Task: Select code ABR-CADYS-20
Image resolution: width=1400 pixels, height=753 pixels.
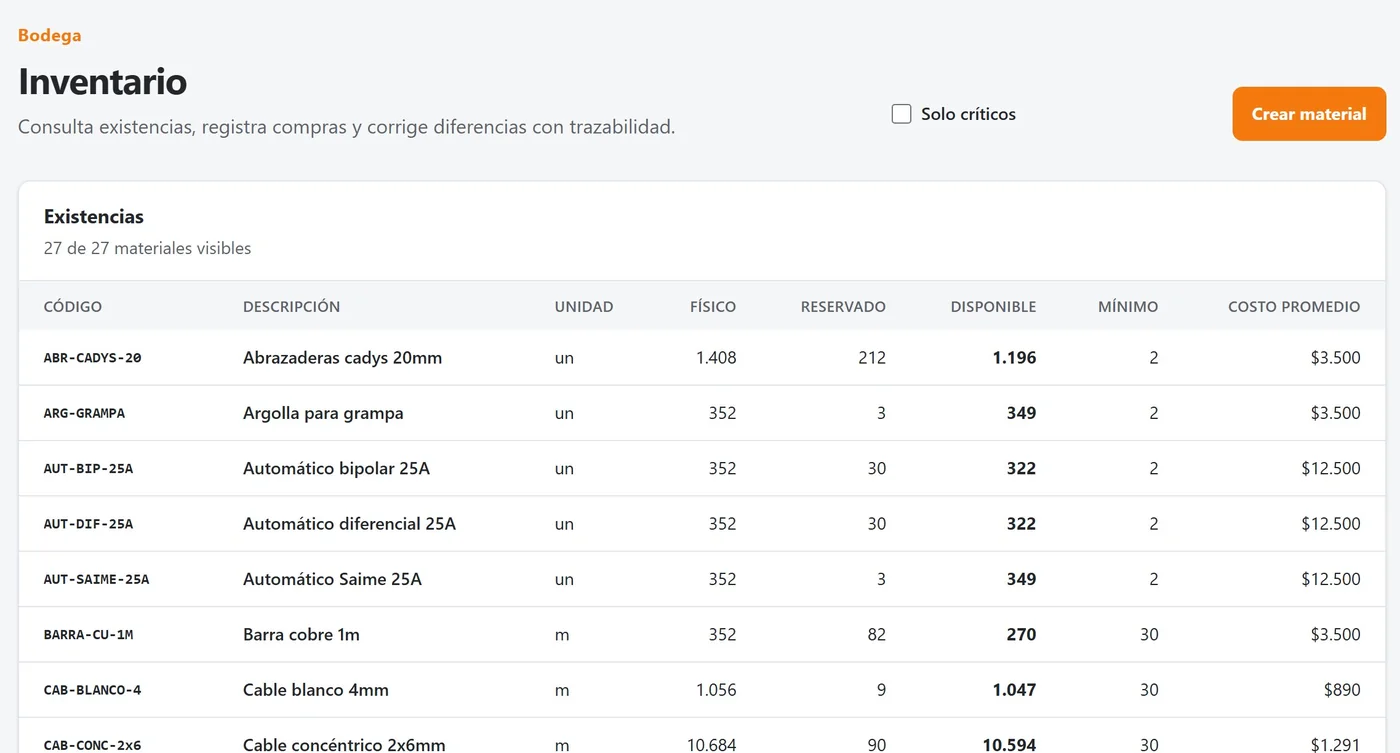Action: [x=93, y=358]
